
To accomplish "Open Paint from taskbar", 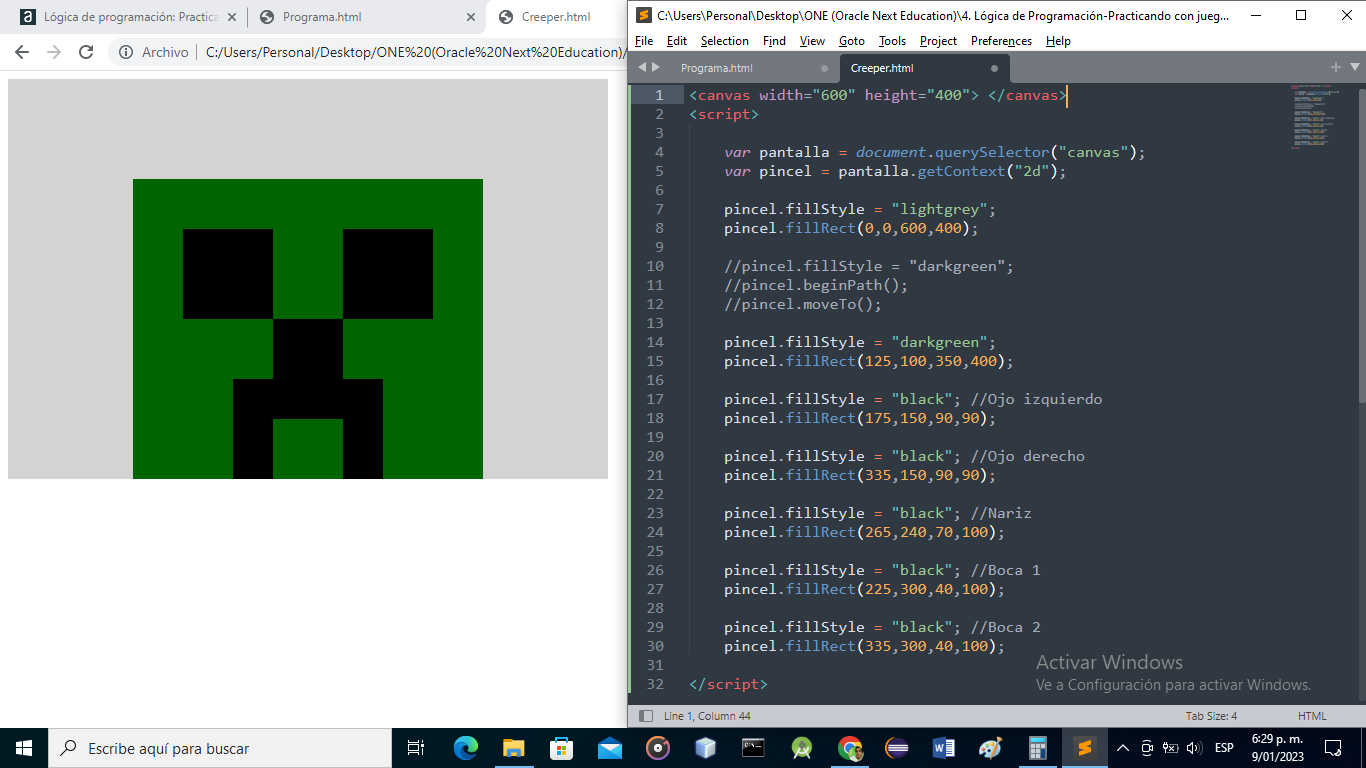I will click(x=990, y=748).
